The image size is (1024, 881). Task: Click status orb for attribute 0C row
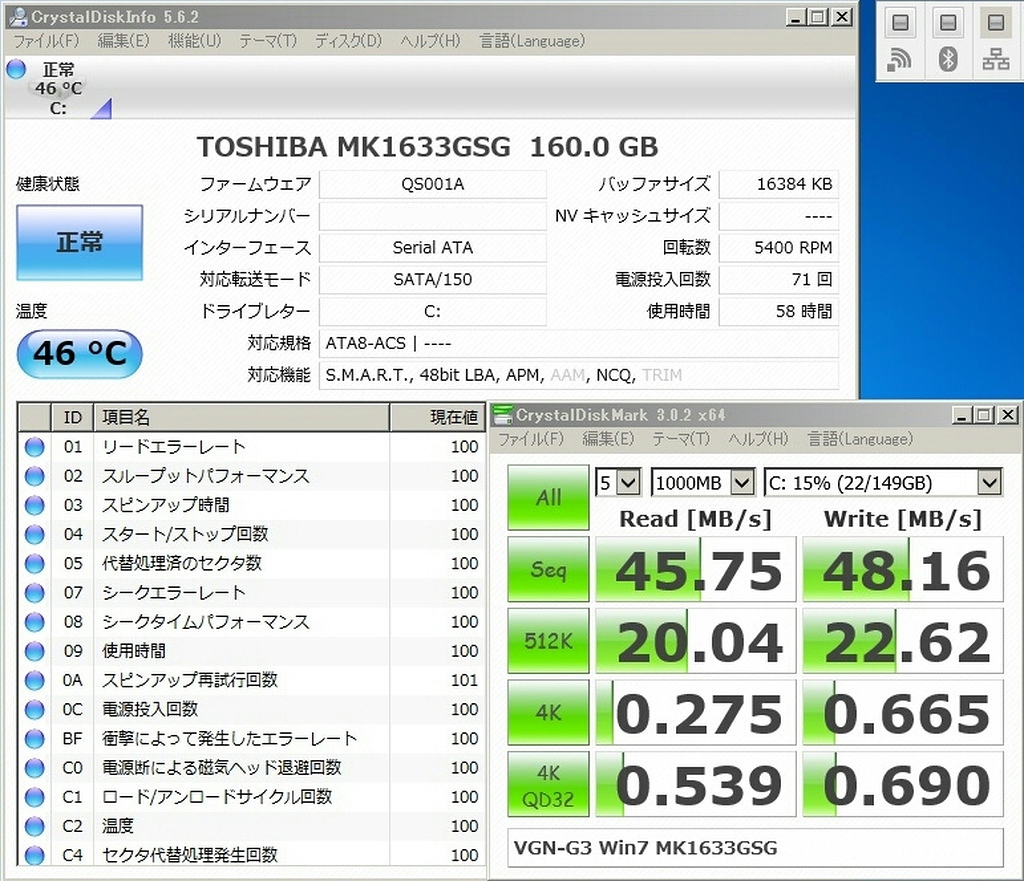[x=35, y=709]
